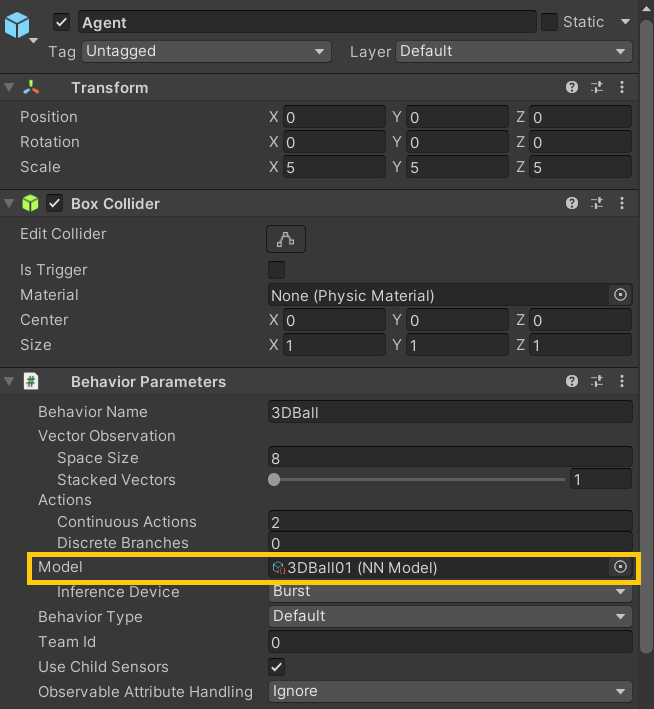This screenshot has width=654, height=709.
Task: Click the Edit Collider button
Action: click(x=286, y=239)
